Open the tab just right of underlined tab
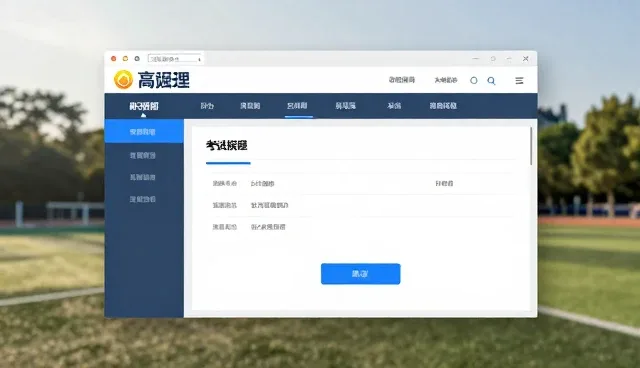 [345, 106]
